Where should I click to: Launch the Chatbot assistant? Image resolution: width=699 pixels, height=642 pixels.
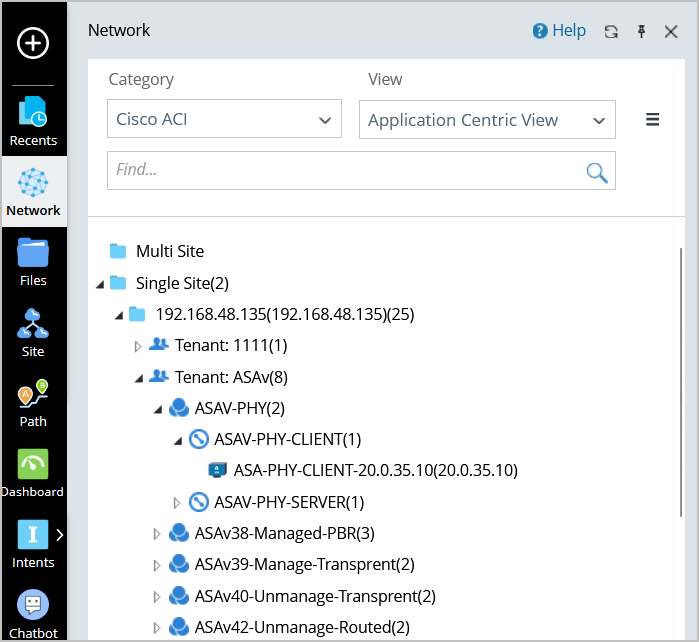33,613
